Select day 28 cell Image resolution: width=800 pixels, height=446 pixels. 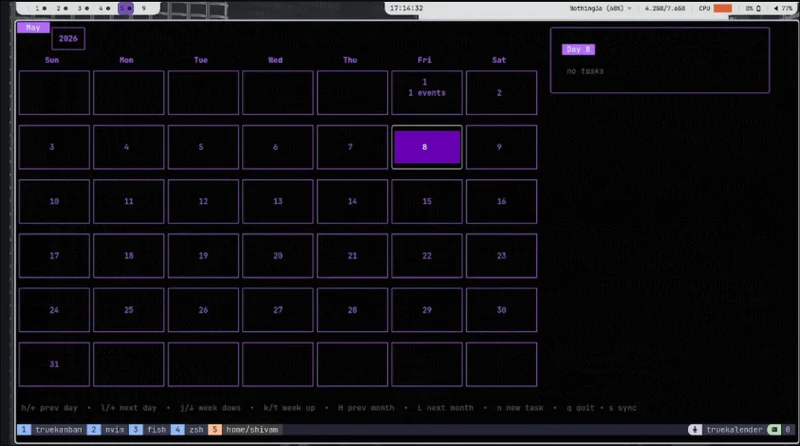coord(352,310)
